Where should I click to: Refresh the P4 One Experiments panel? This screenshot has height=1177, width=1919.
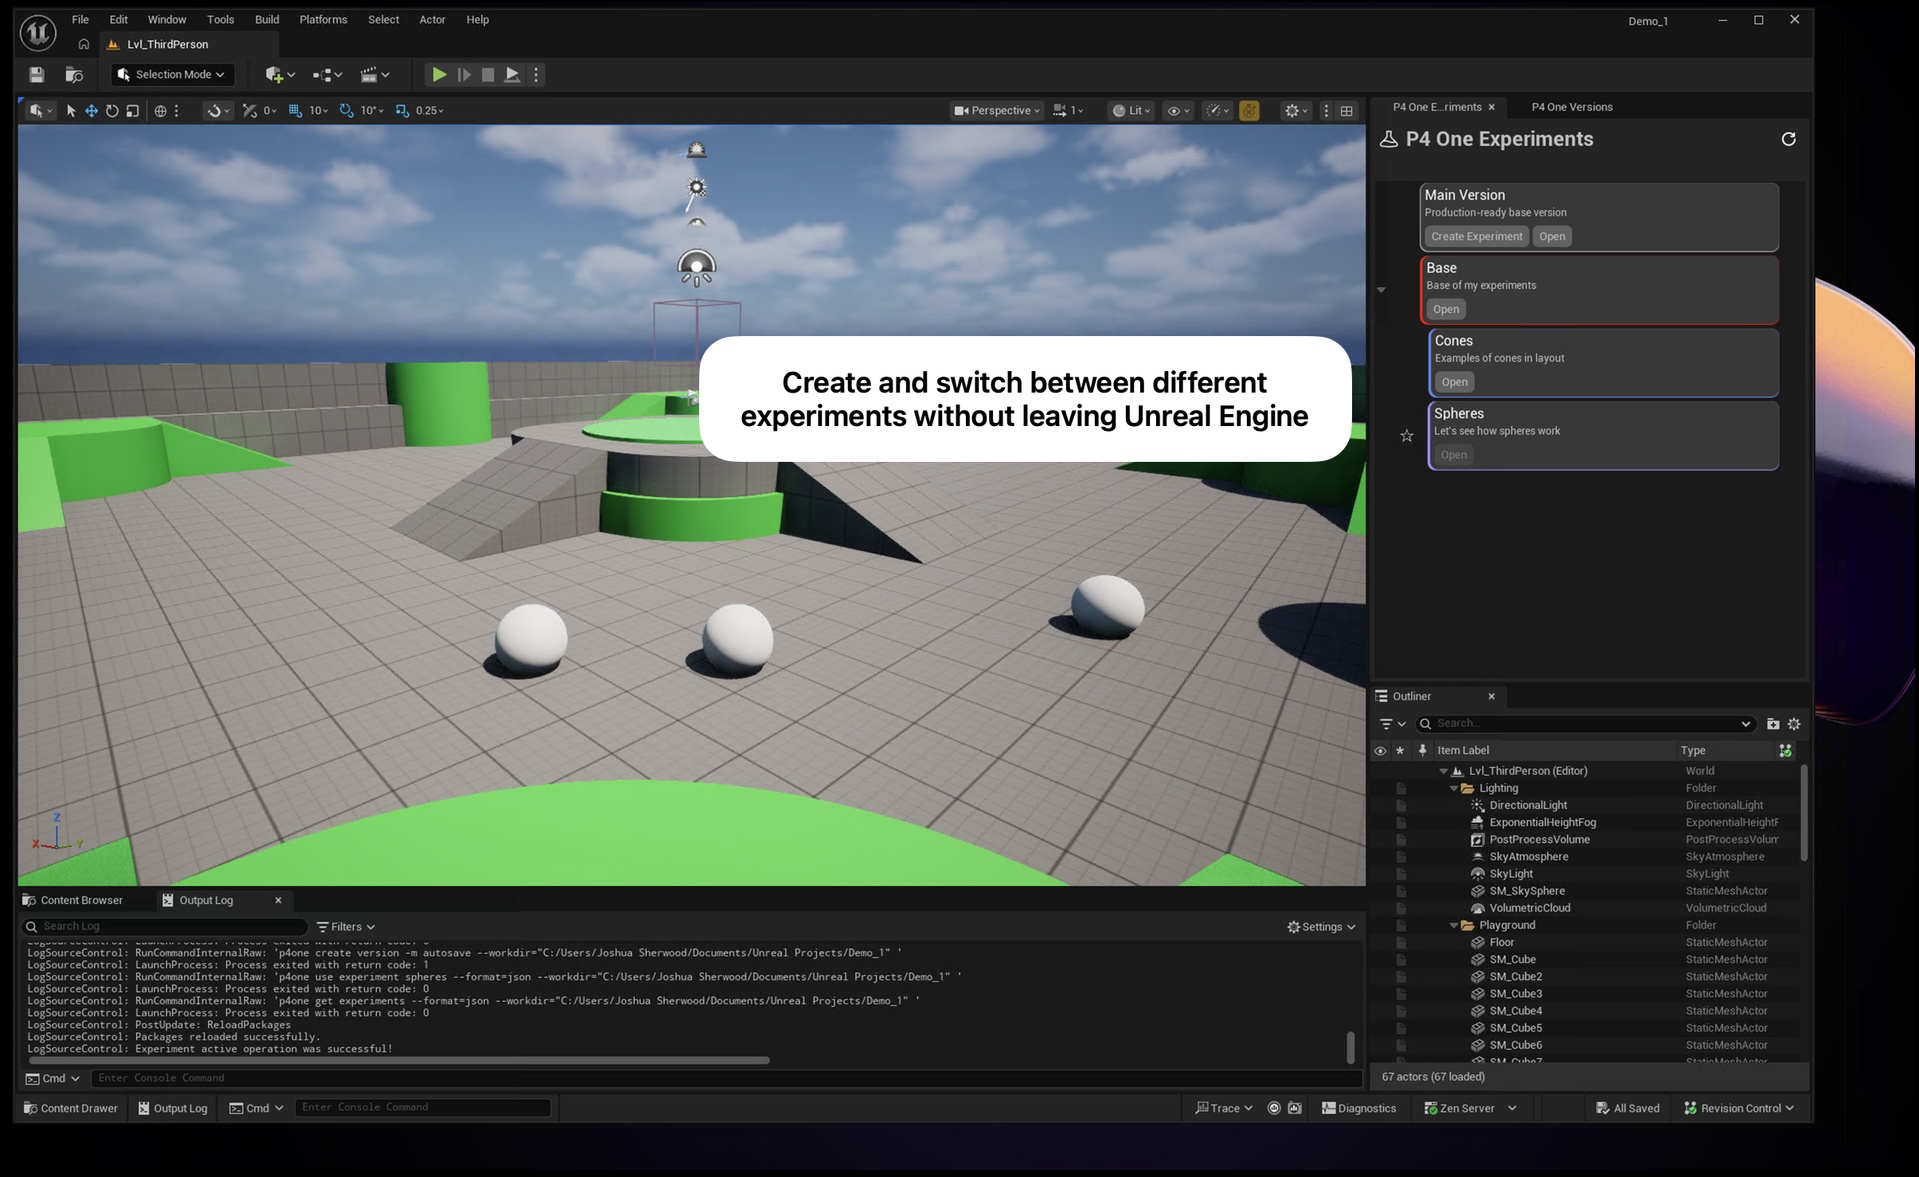[x=1788, y=139]
